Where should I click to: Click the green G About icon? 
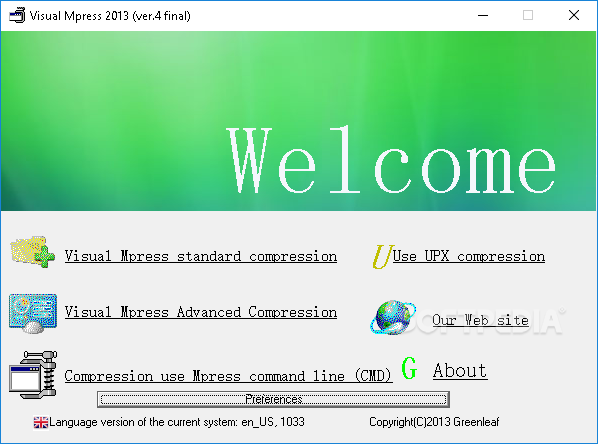pos(410,368)
